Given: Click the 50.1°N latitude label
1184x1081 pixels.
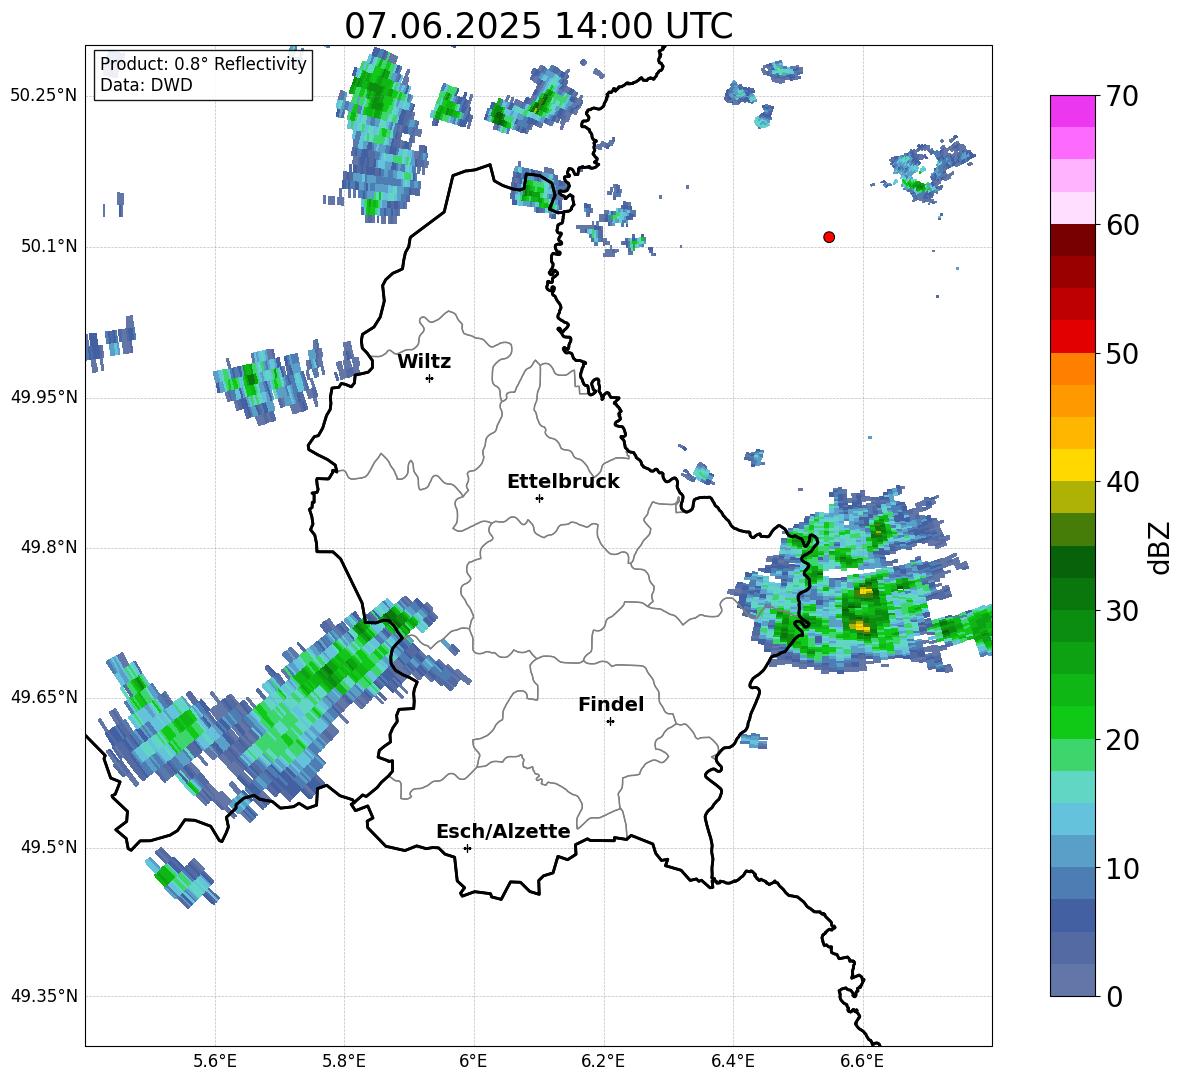Looking at the screenshot, I should tap(49, 246).
